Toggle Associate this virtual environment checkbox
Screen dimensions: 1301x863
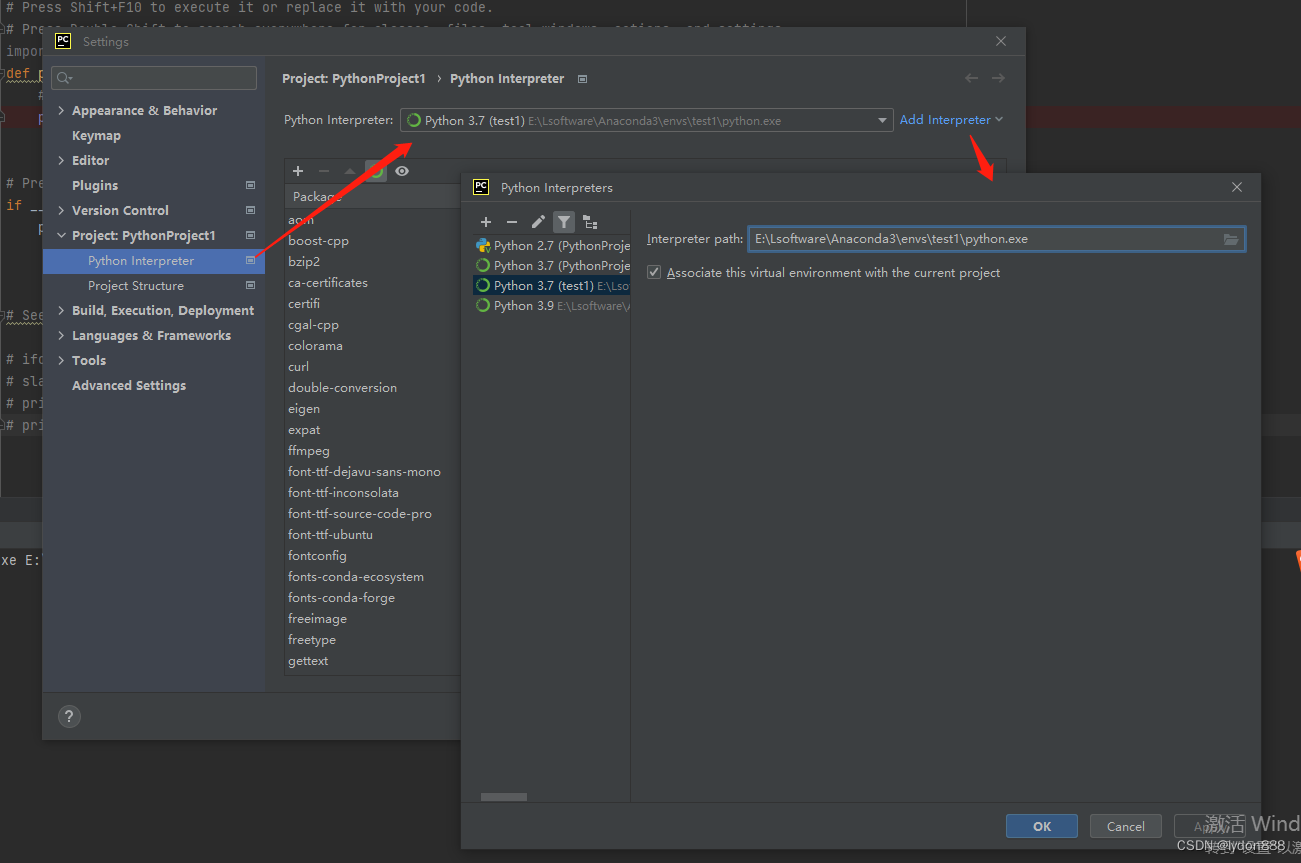click(654, 272)
